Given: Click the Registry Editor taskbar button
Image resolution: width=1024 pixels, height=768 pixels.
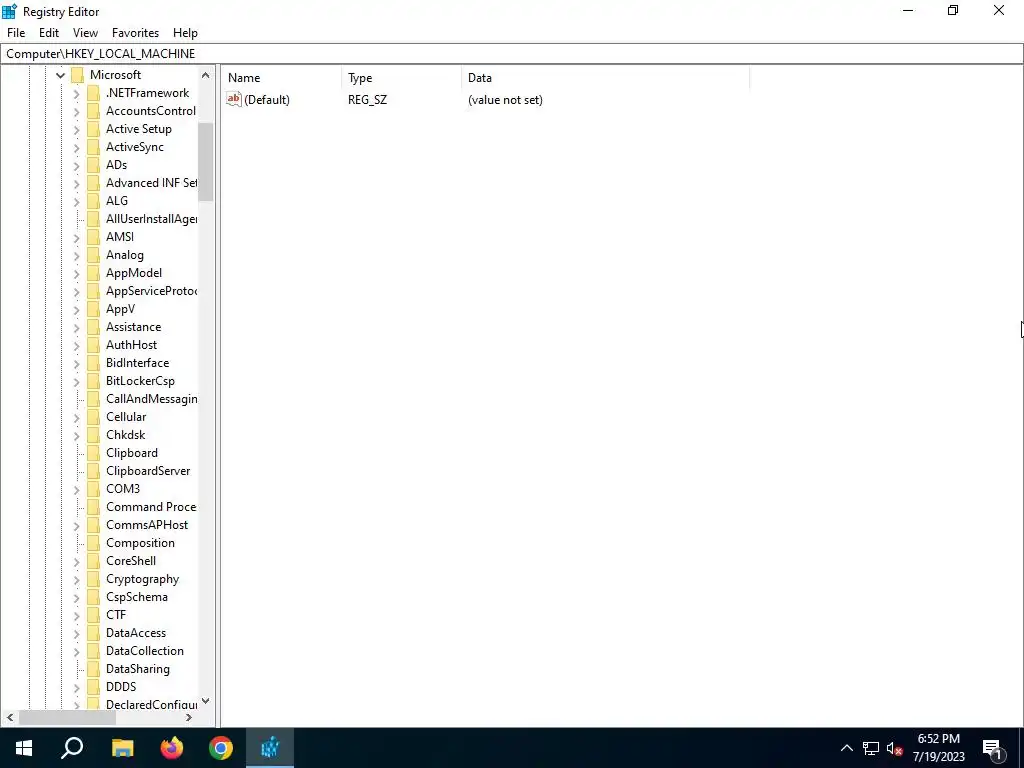Looking at the screenshot, I should point(270,748).
